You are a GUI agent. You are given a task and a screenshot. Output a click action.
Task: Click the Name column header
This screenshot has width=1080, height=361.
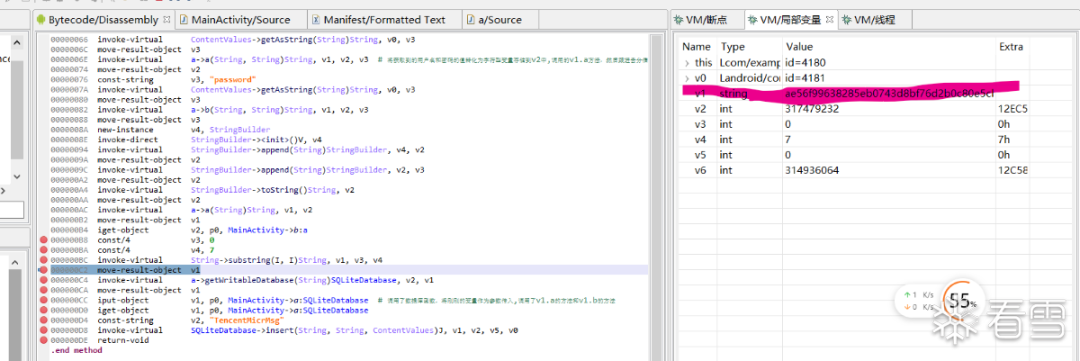696,47
